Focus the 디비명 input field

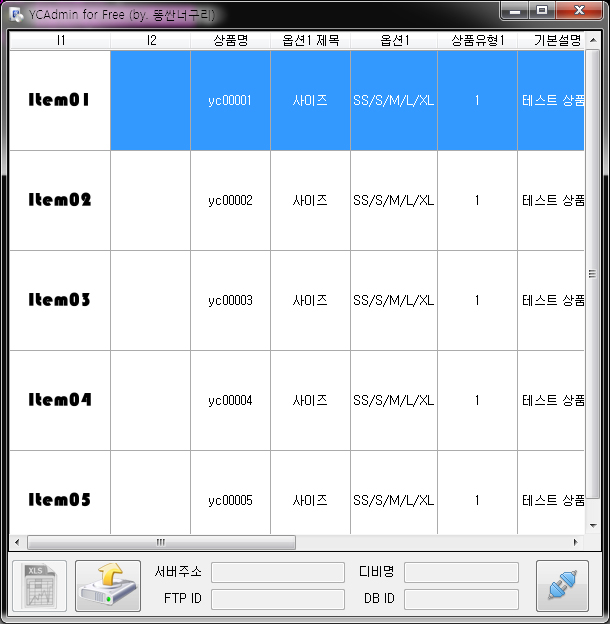pos(462,572)
